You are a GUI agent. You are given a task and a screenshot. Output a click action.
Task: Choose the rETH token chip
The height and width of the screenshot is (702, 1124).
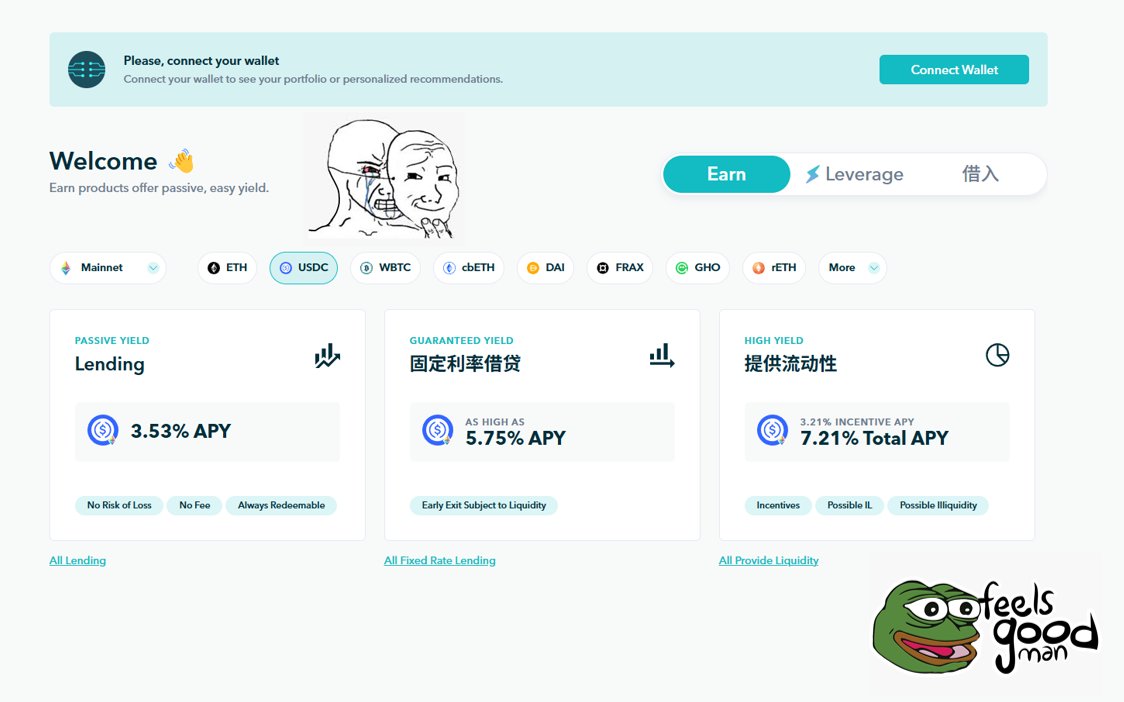point(773,268)
